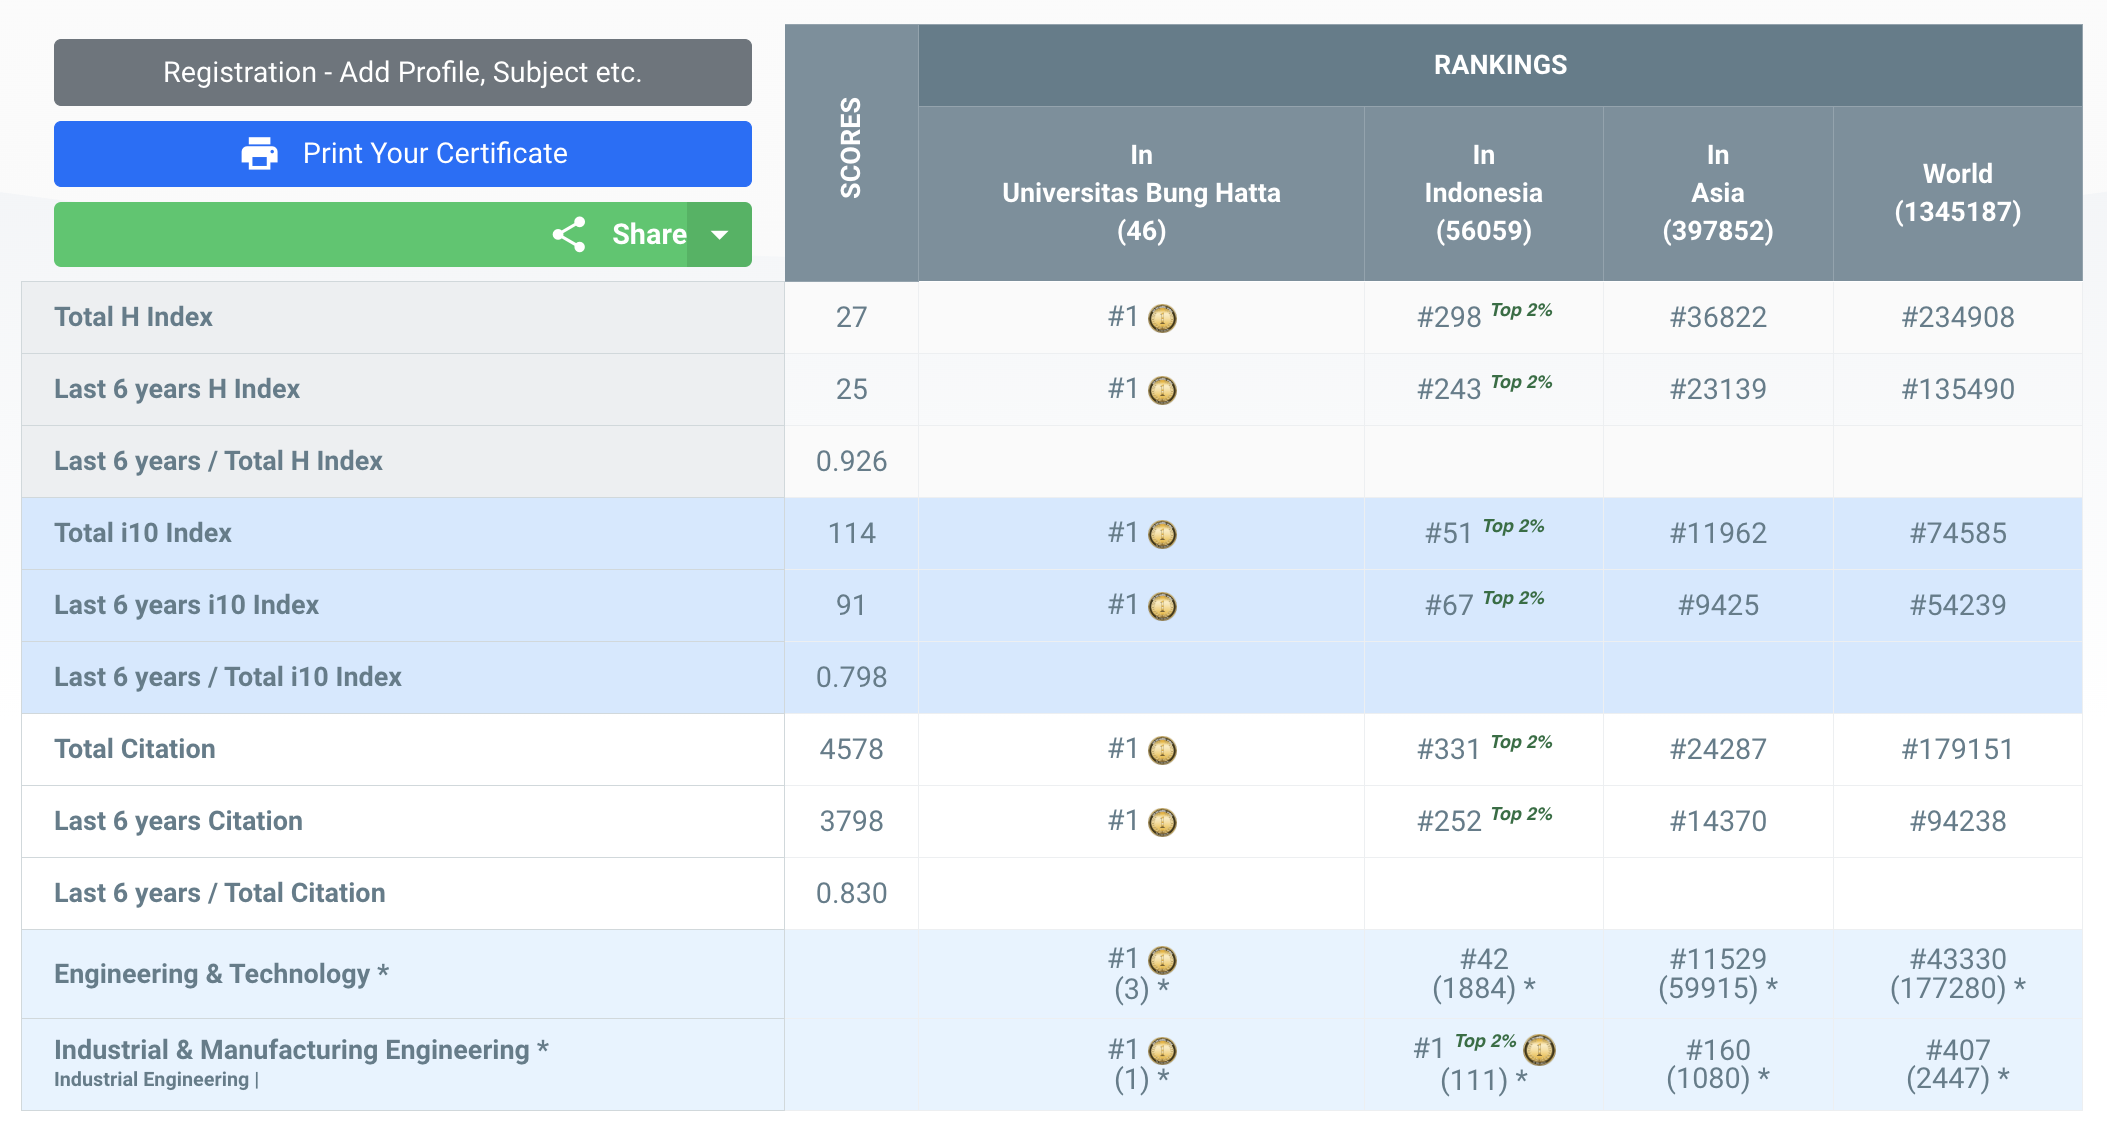Expand the Share dropdown arrow
The width and height of the screenshot is (2107, 1139).
click(x=719, y=234)
